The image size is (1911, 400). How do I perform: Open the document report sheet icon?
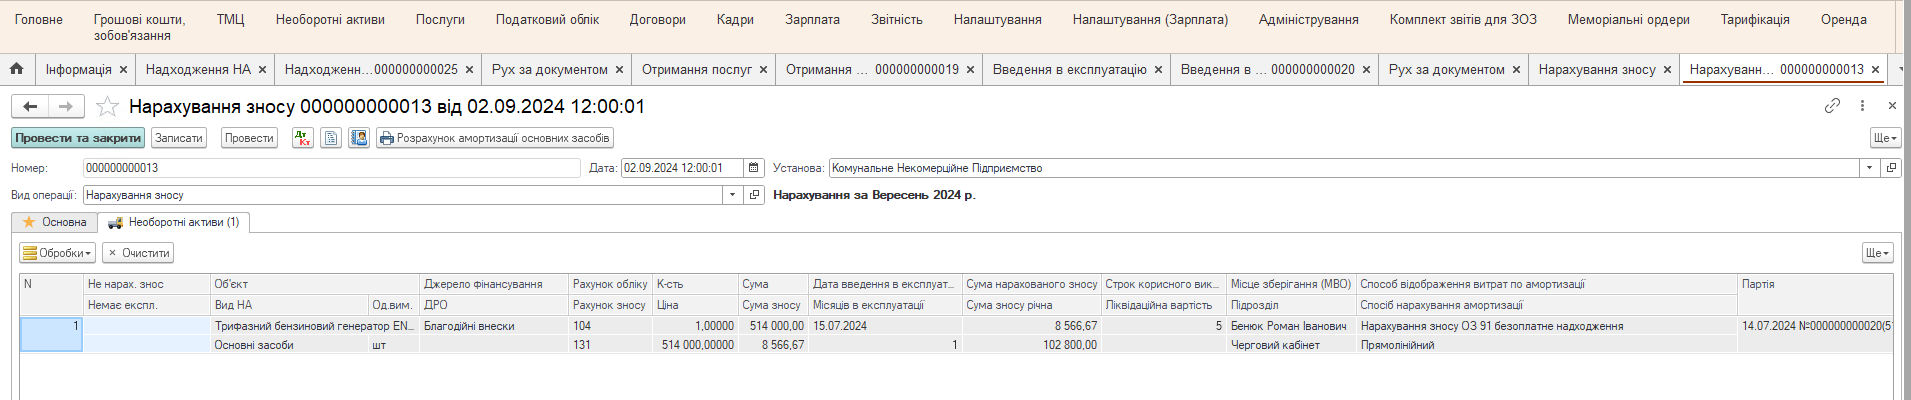coord(331,138)
